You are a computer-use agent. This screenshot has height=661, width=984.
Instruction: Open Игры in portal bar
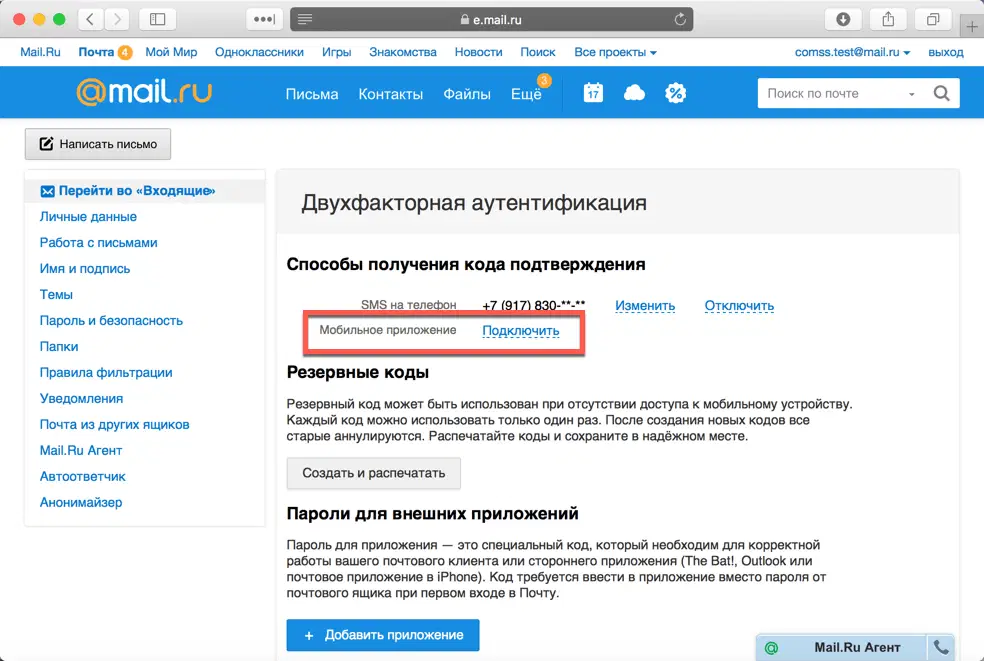336,52
